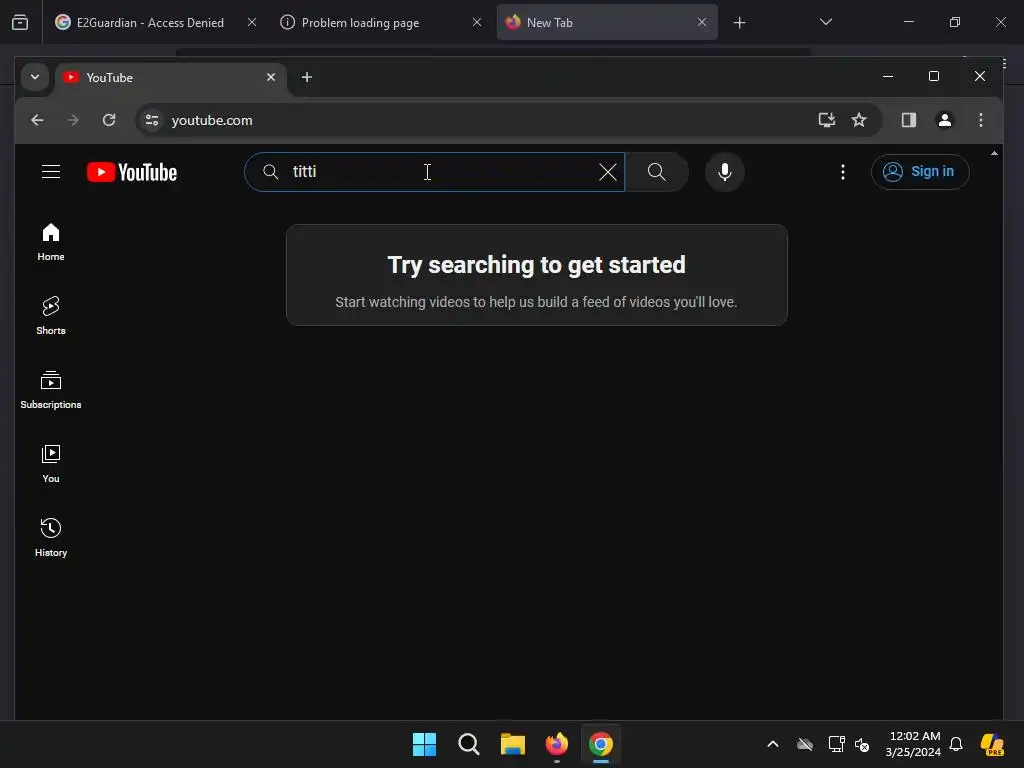The image size is (1024, 768).
Task: Close the Problem loading page tab
Action: [x=477, y=22]
